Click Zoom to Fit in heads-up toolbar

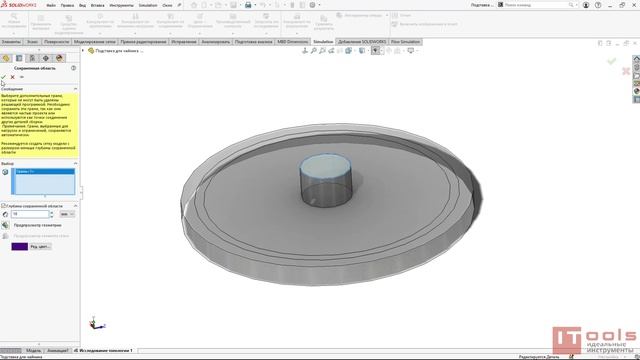pos(313,51)
